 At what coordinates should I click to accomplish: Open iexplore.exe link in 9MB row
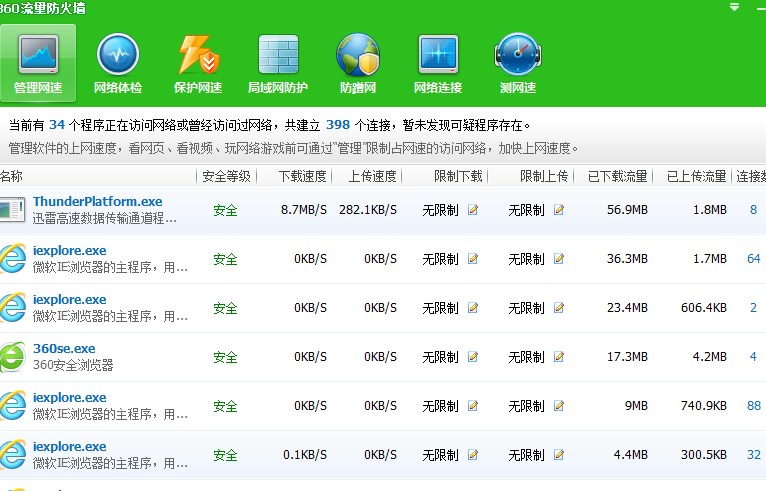point(69,398)
